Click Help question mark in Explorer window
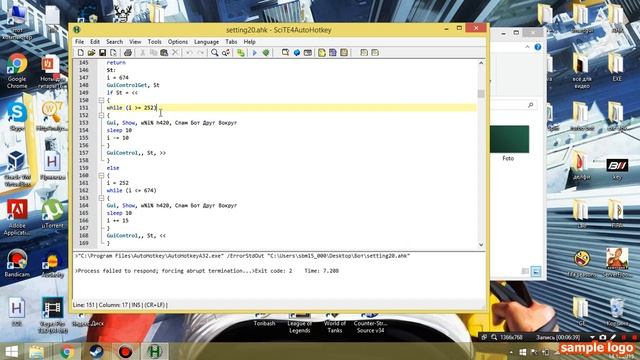 [538, 47]
